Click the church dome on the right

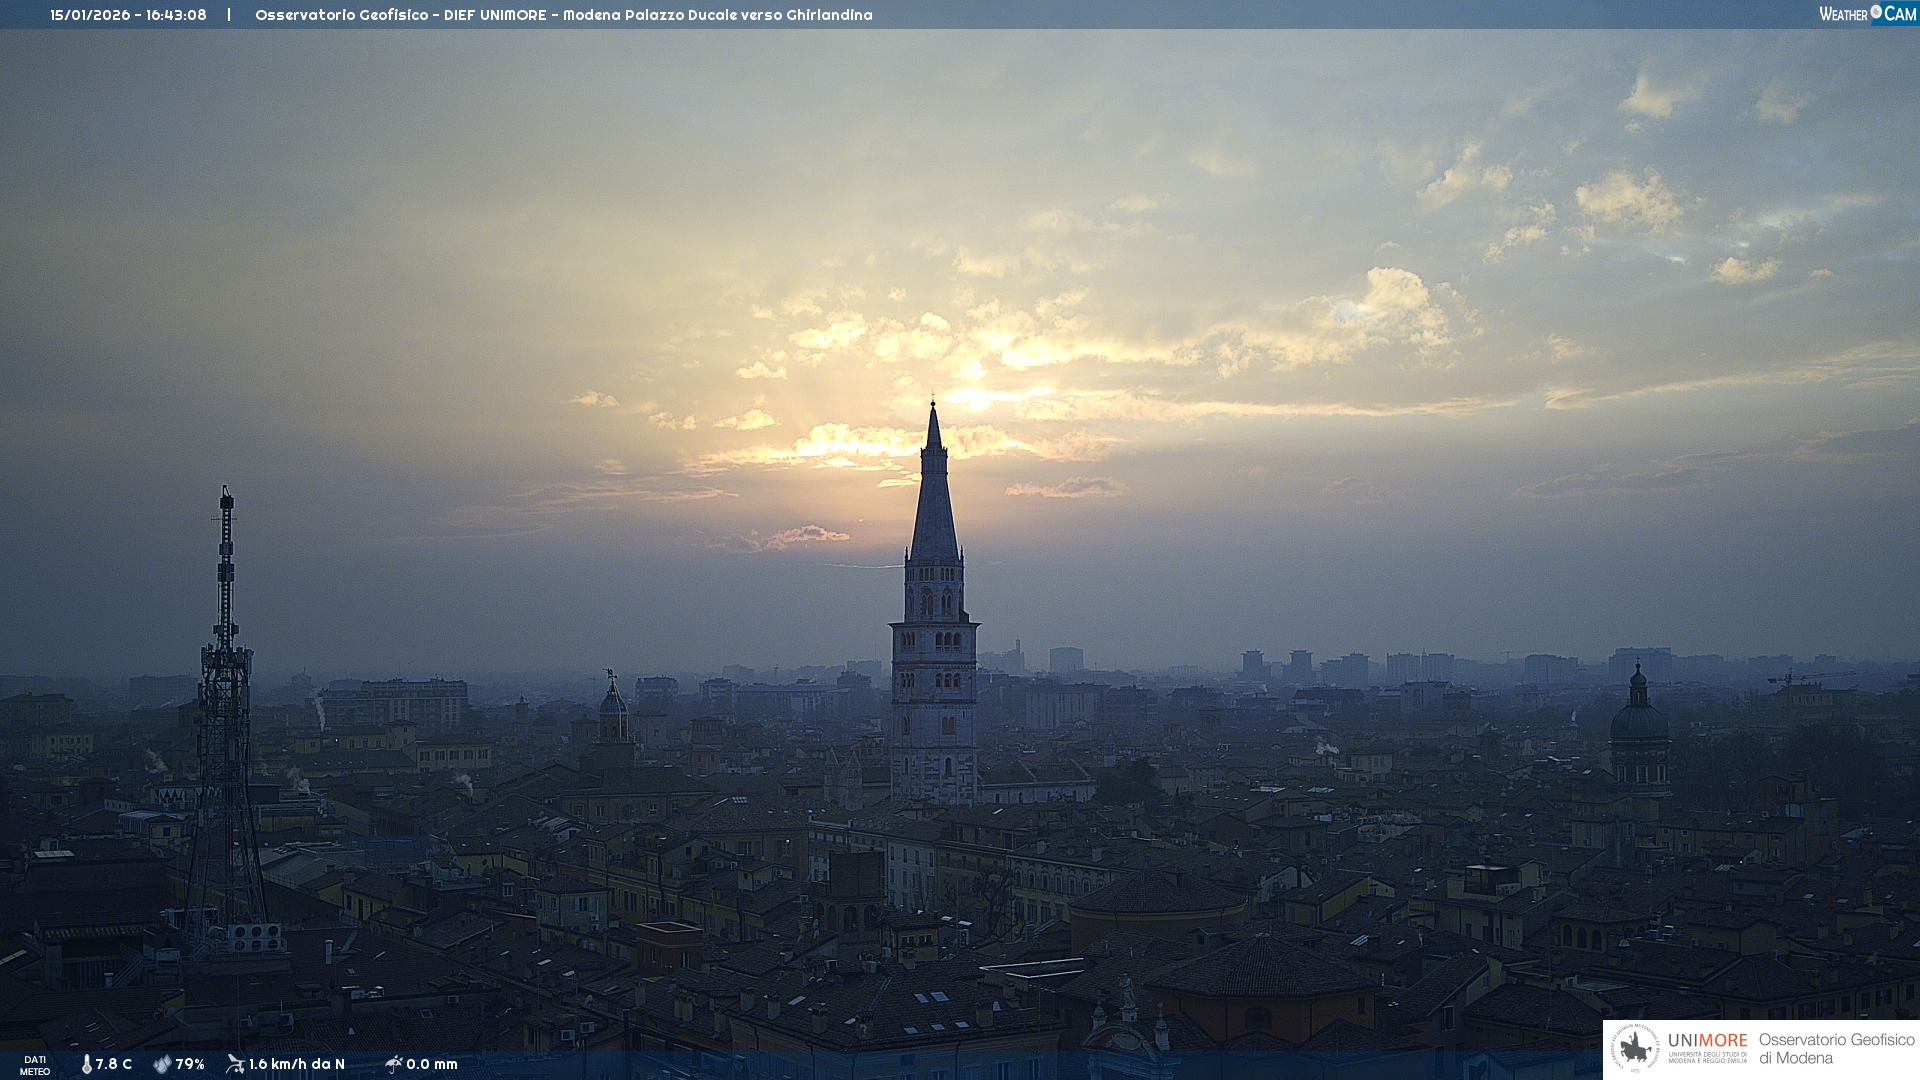pos(1639,720)
